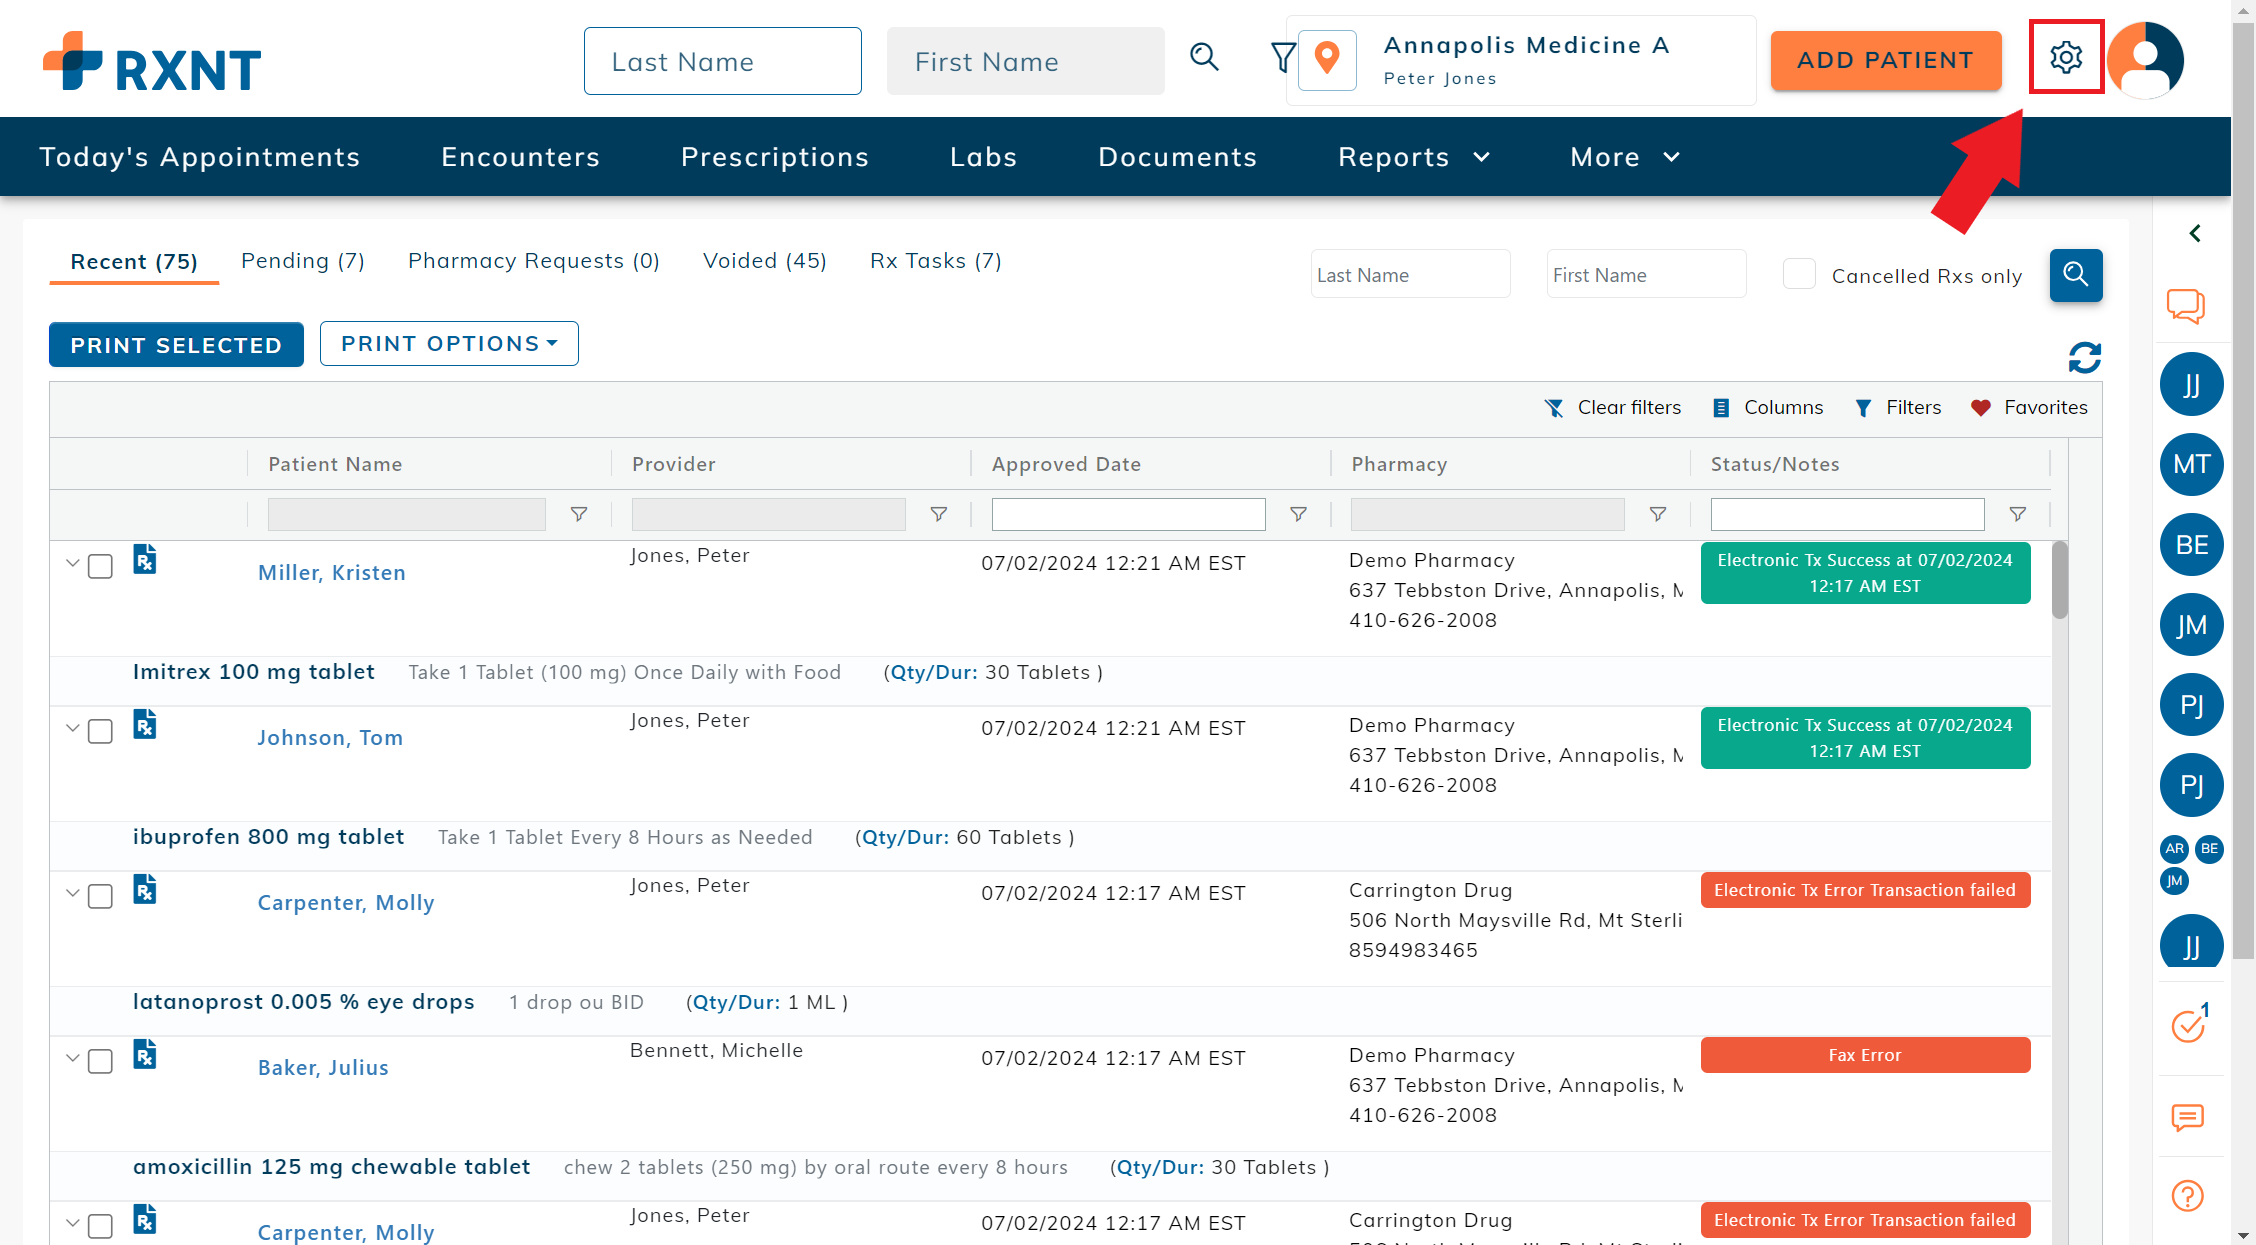Click the Patient Name column filter icon
2256x1245 pixels.
(x=578, y=514)
